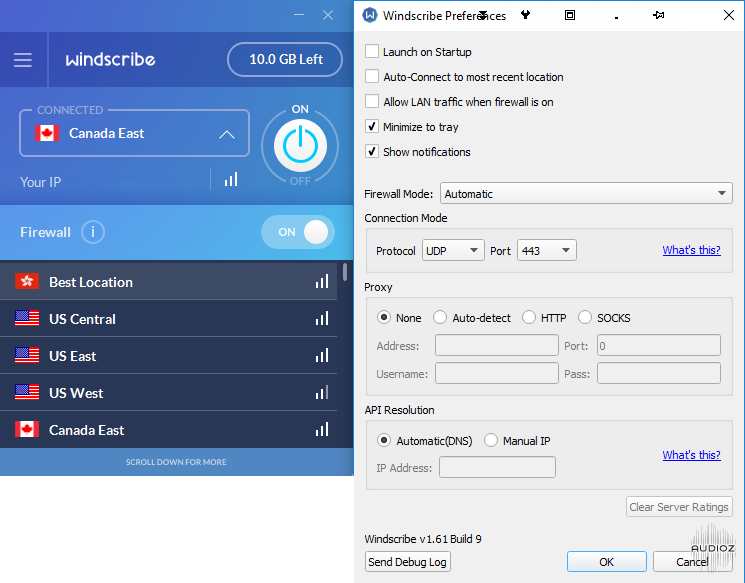Screen dimensions: 745x583
Task: Click the wrench icon in Preferences title bar
Action: [525, 15]
